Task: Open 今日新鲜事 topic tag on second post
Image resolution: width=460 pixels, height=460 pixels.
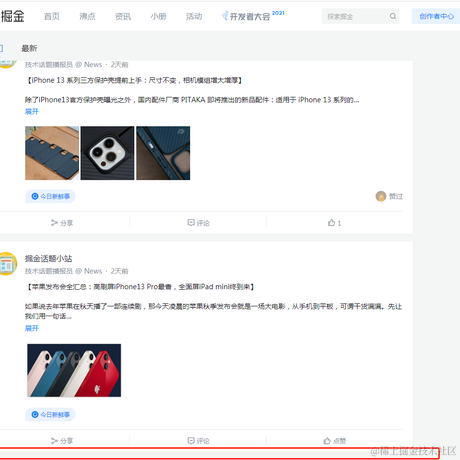Action: (50, 415)
